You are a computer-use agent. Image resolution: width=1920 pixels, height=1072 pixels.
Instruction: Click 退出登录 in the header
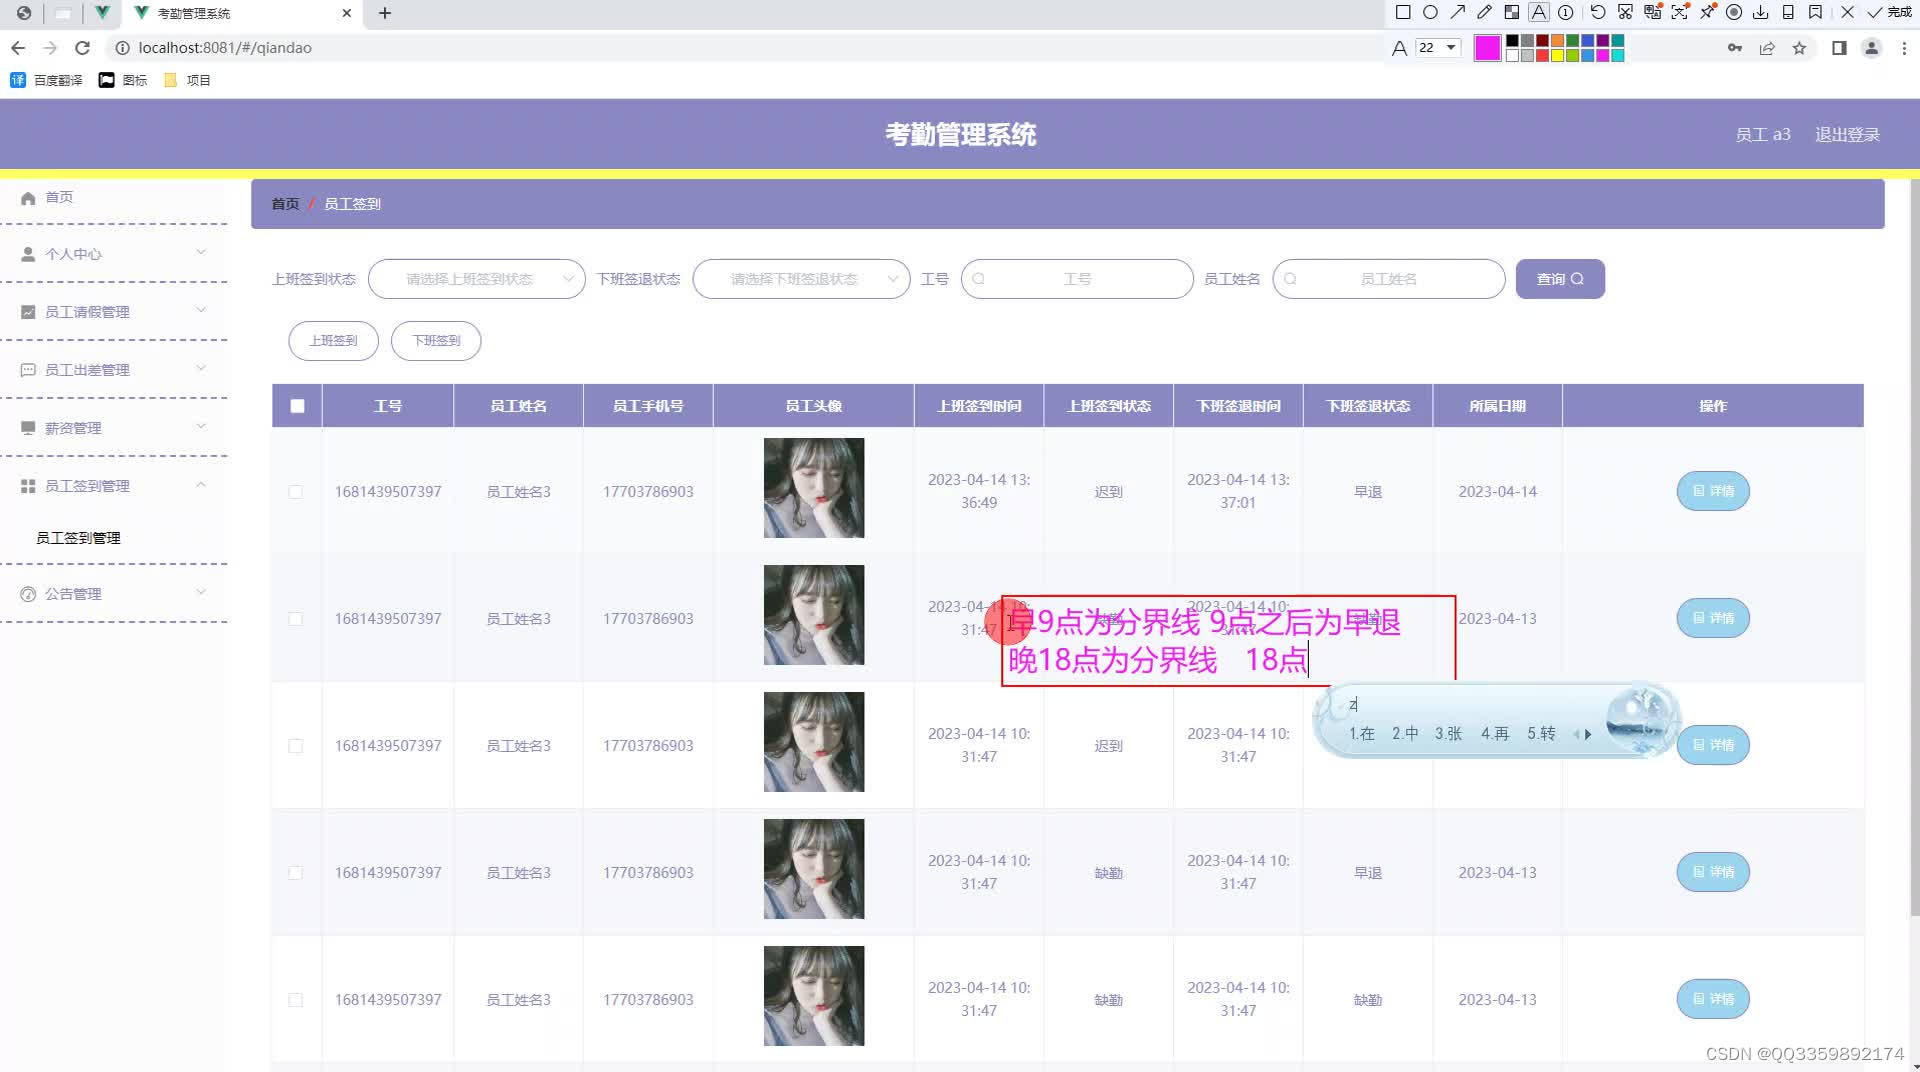pos(1847,135)
